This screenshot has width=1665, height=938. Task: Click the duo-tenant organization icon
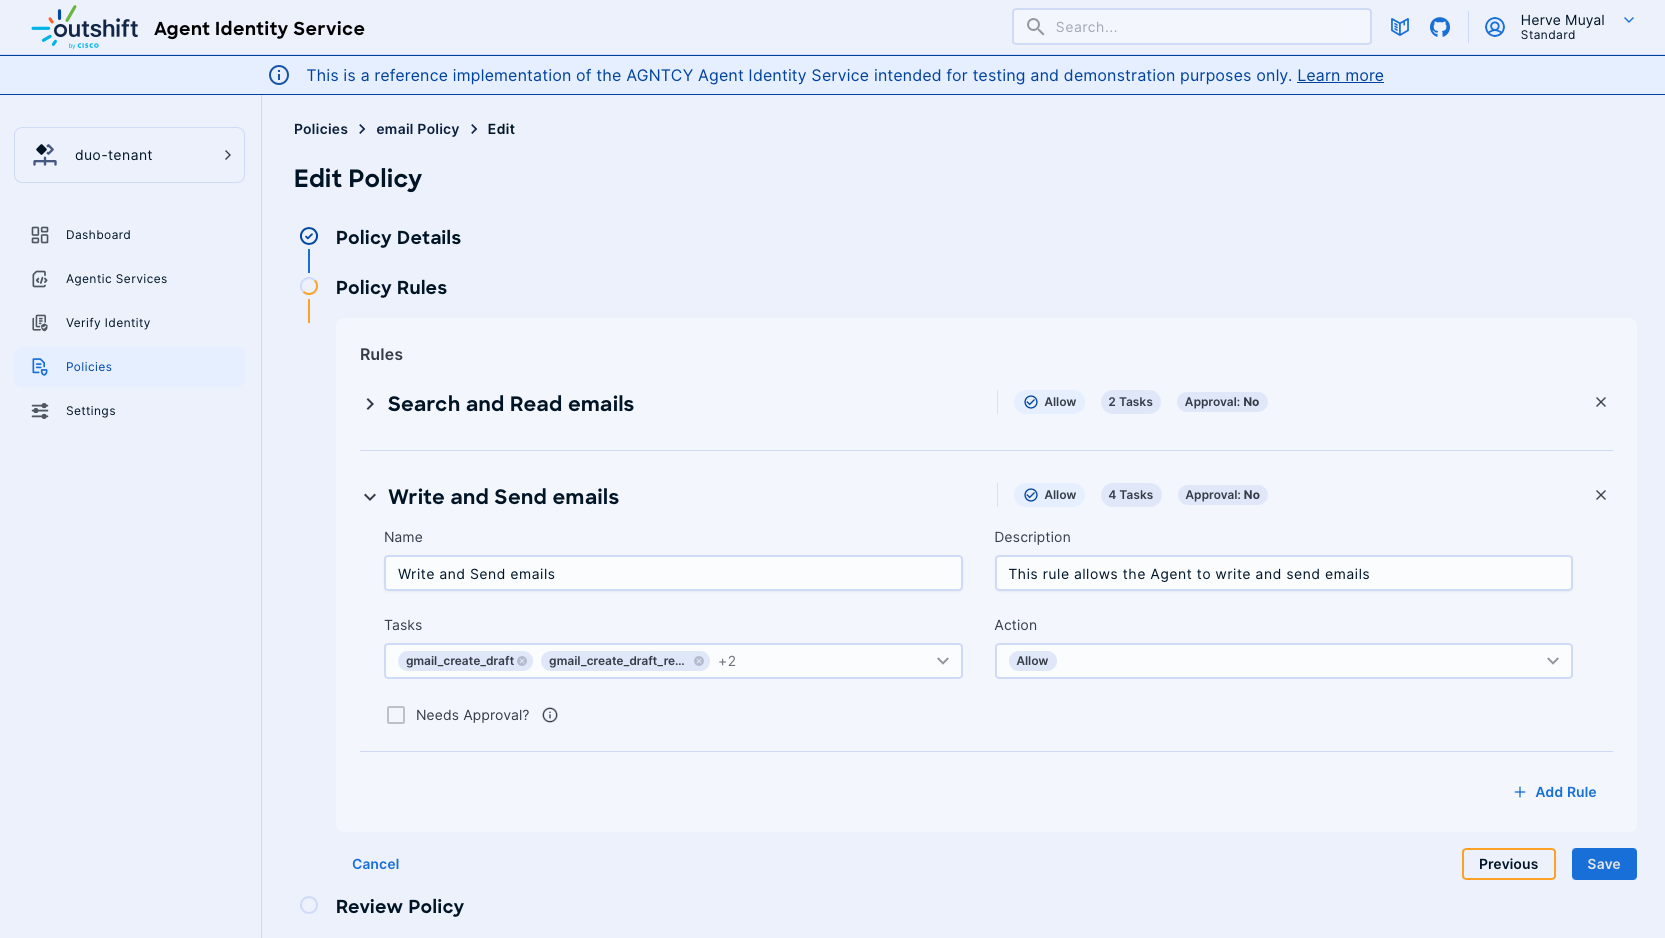coord(45,155)
